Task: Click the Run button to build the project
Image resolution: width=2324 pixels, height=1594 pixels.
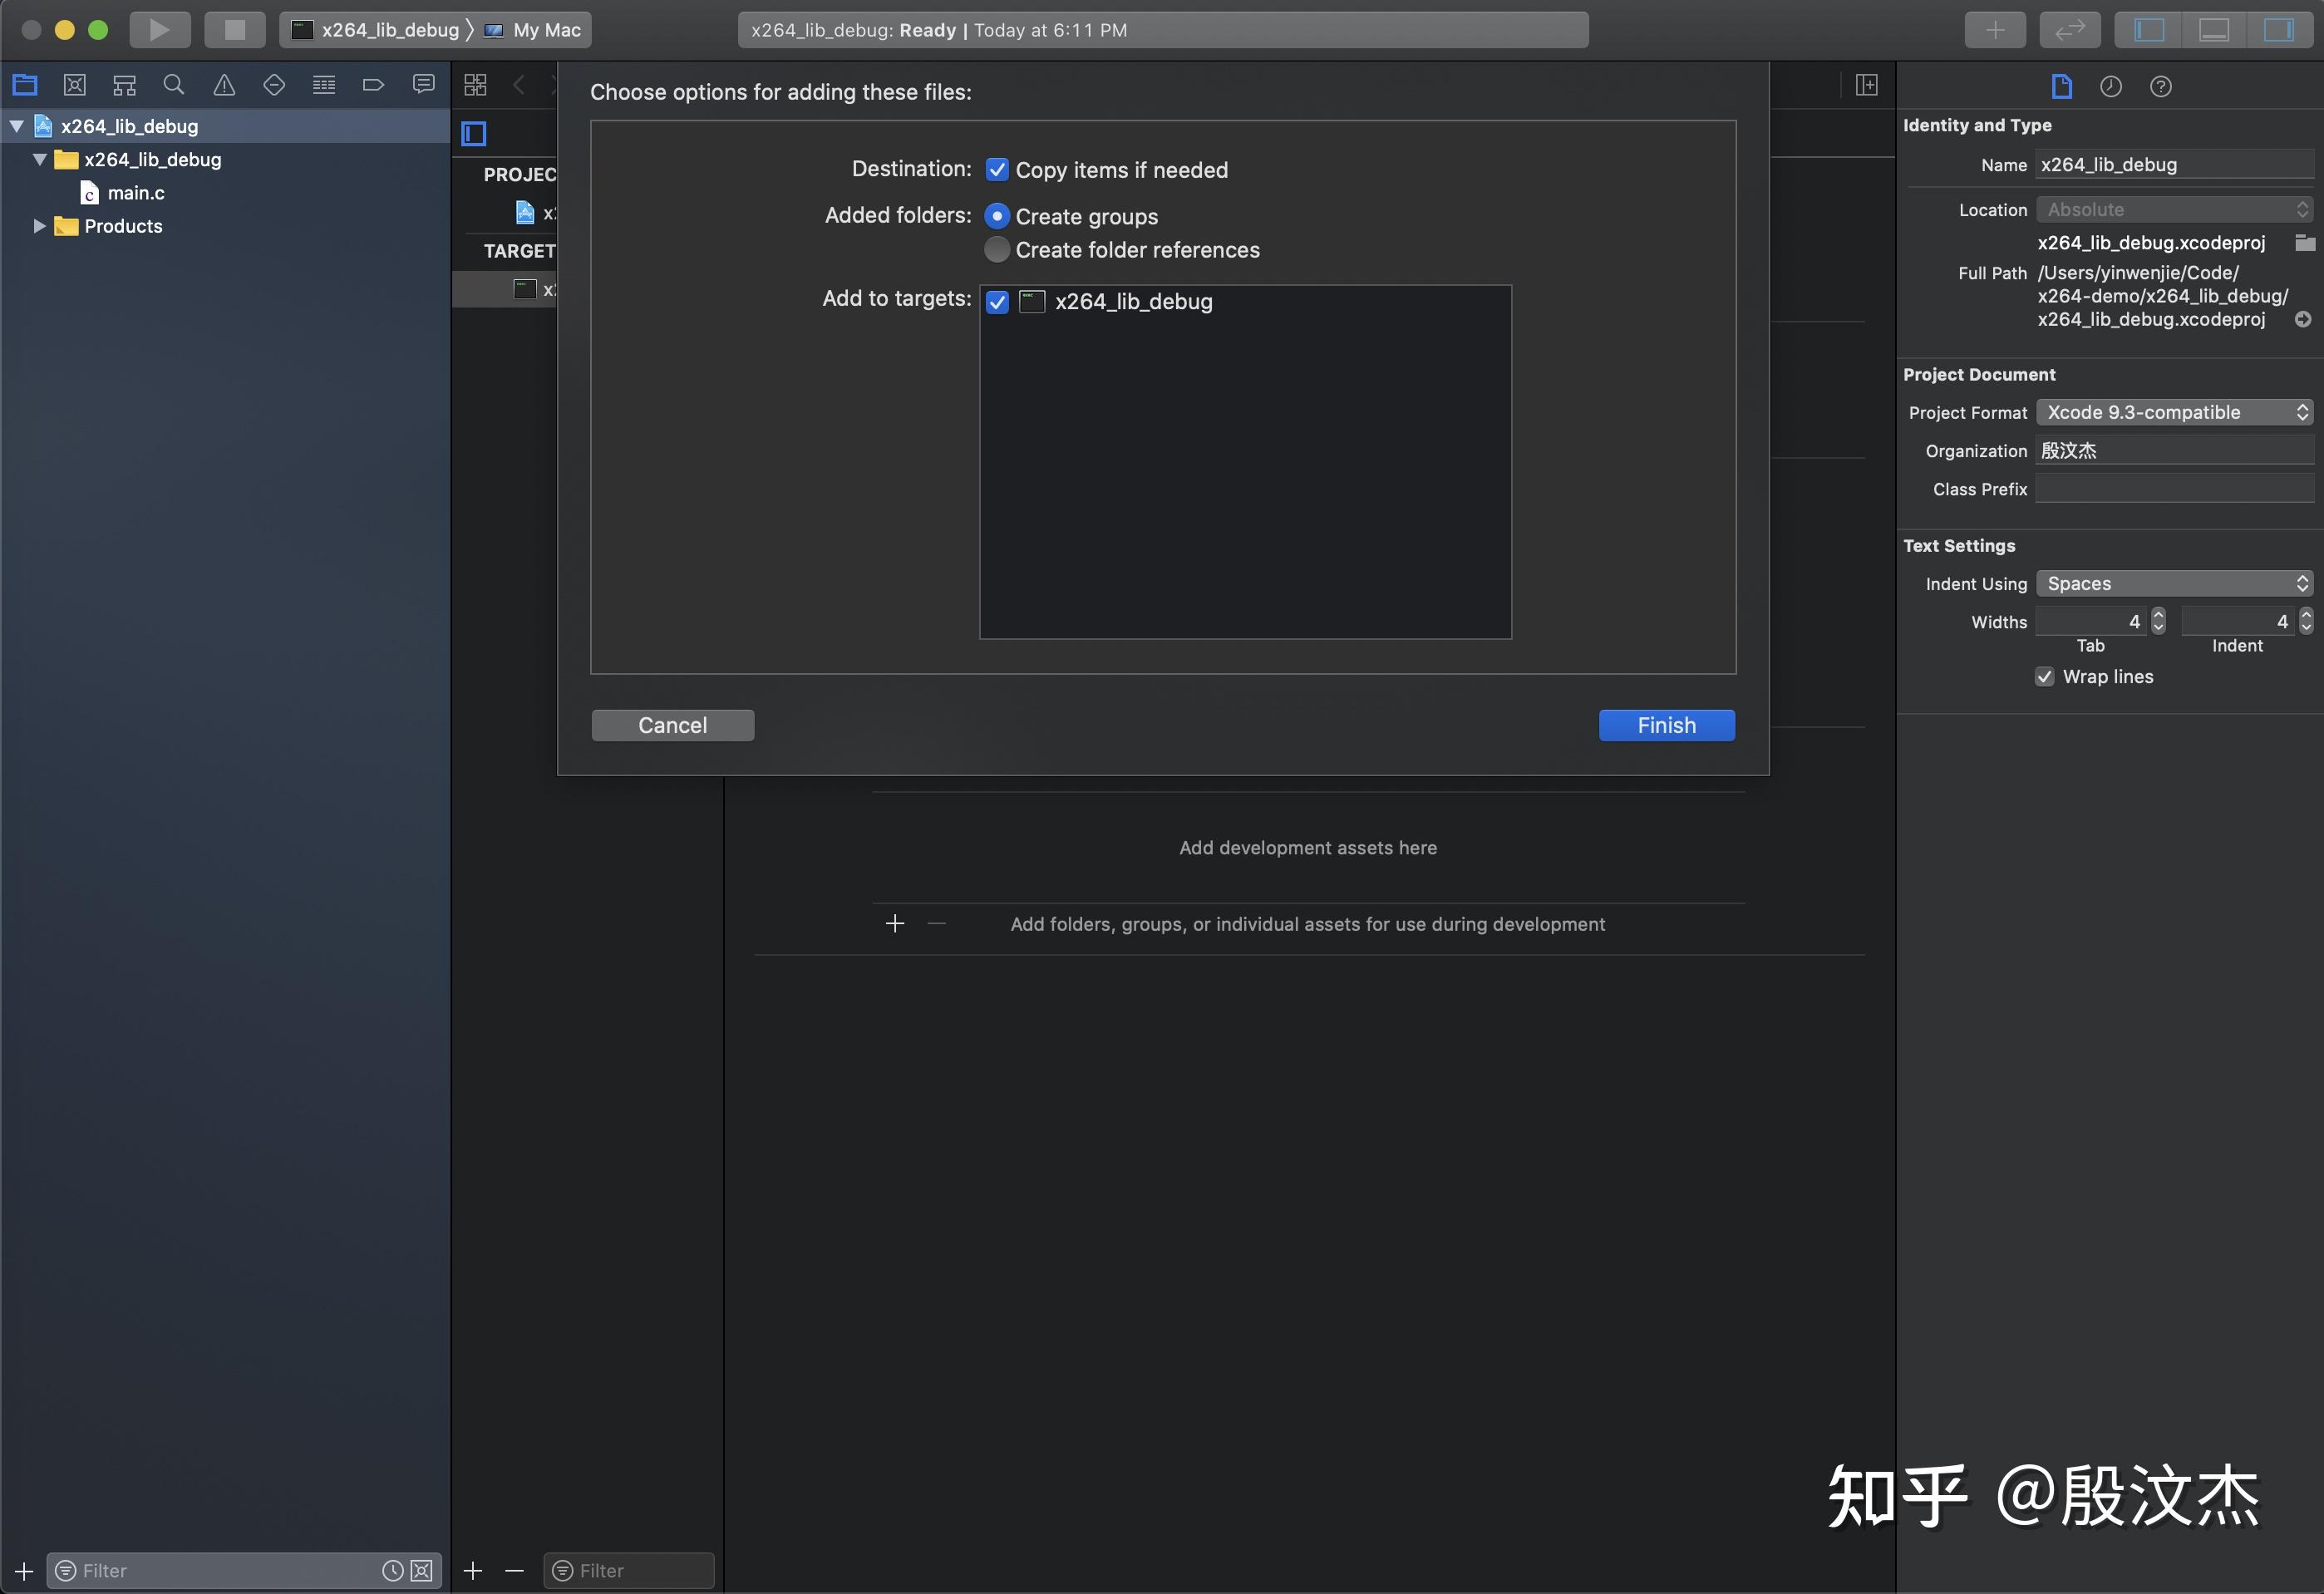Action: [x=159, y=29]
